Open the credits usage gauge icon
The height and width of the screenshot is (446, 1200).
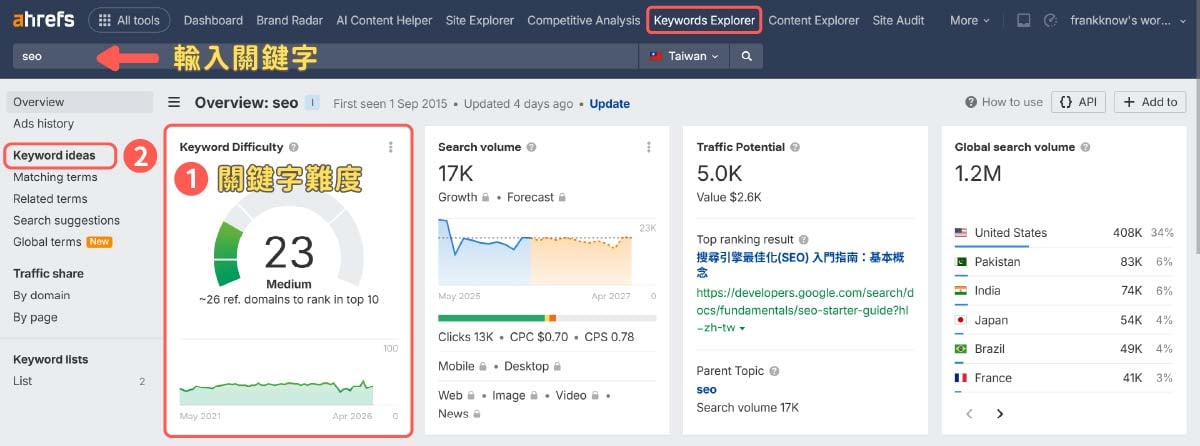point(1050,20)
